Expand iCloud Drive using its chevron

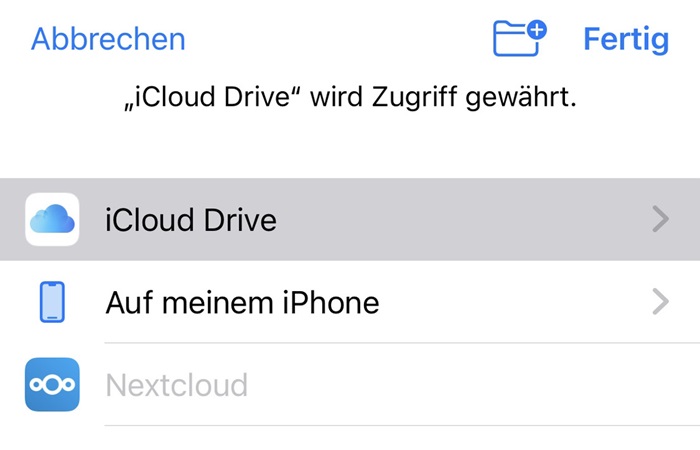click(x=660, y=219)
